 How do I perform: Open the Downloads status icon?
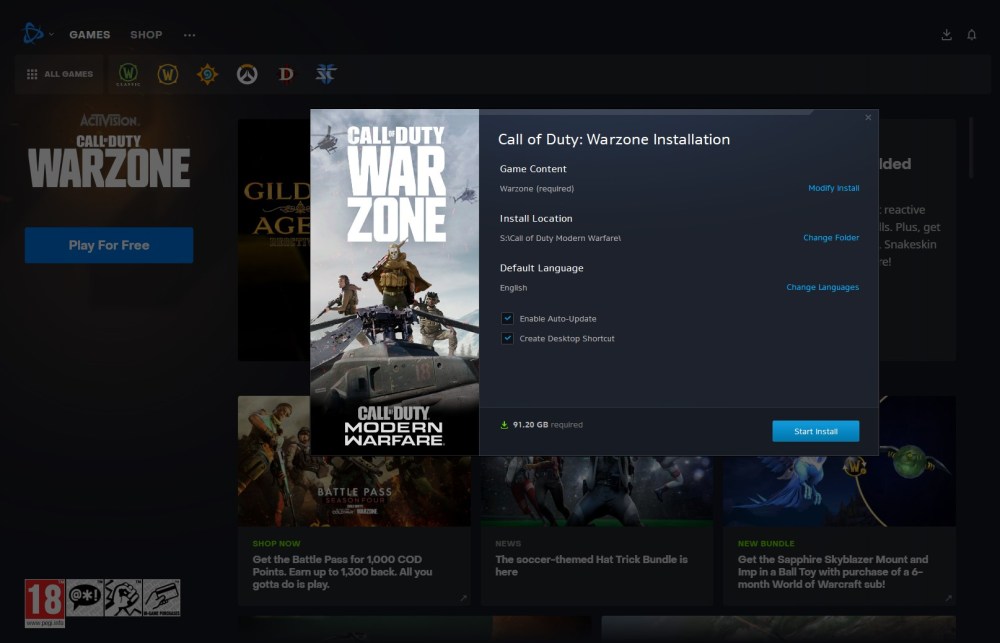click(x=946, y=34)
